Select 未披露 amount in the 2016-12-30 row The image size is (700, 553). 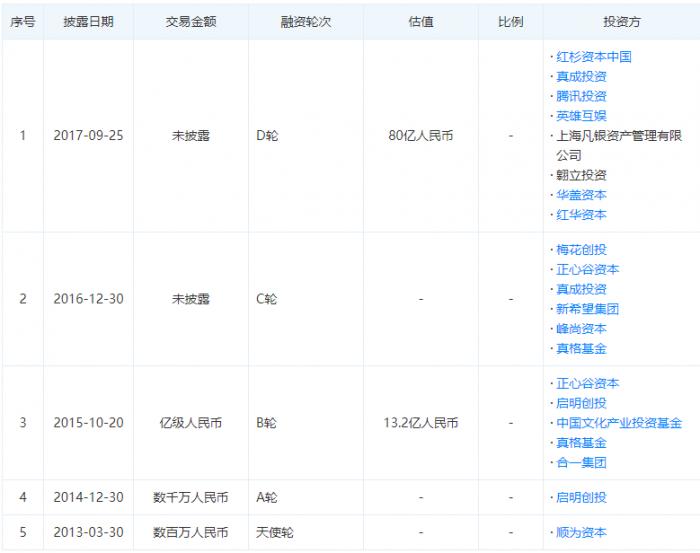[191, 299]
